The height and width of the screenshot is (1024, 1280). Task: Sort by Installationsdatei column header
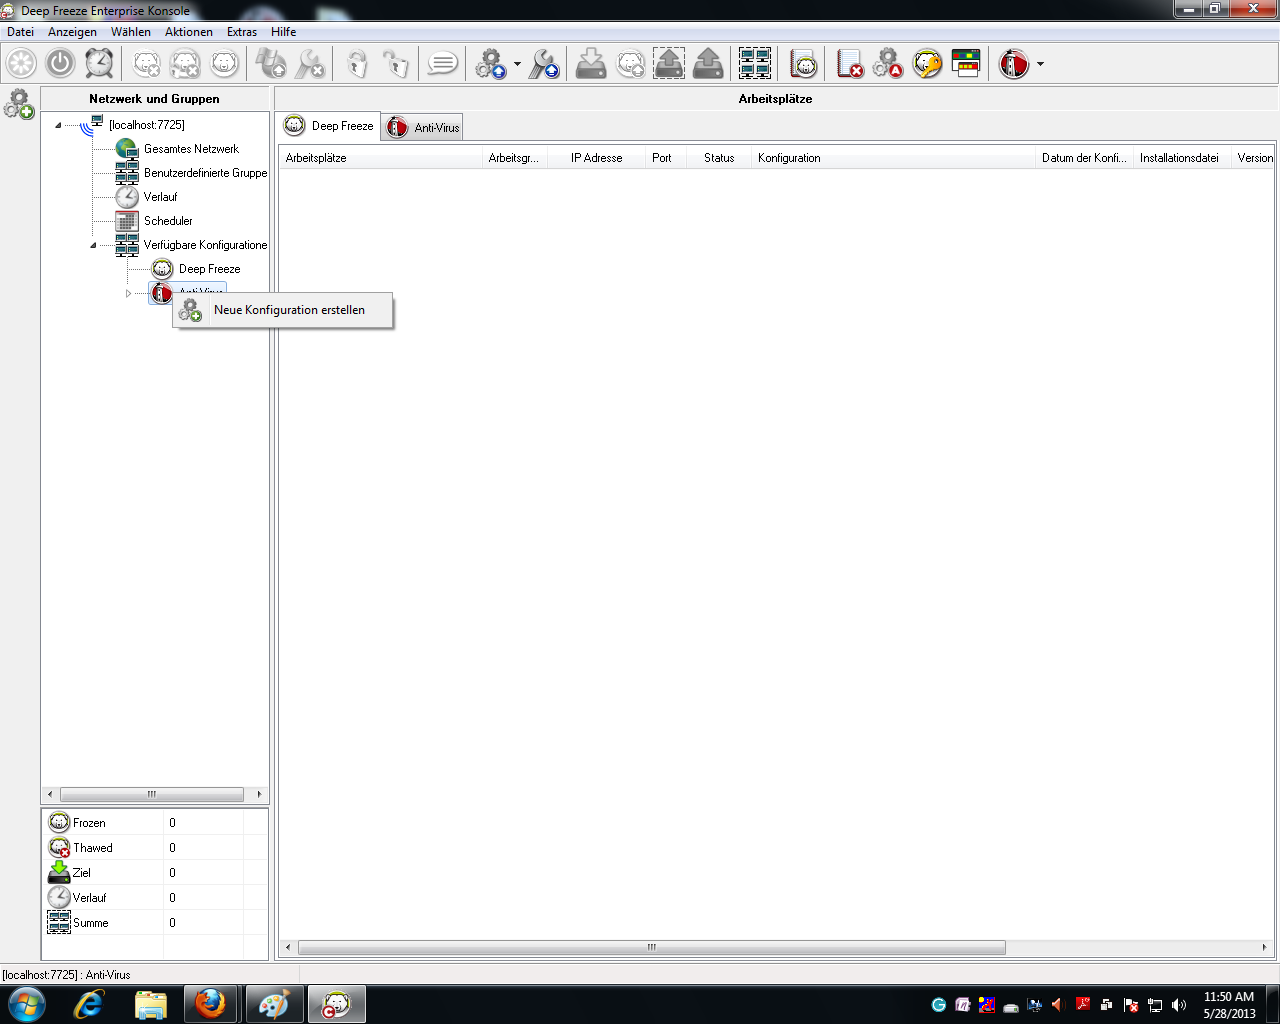(x=1180, y=158)
